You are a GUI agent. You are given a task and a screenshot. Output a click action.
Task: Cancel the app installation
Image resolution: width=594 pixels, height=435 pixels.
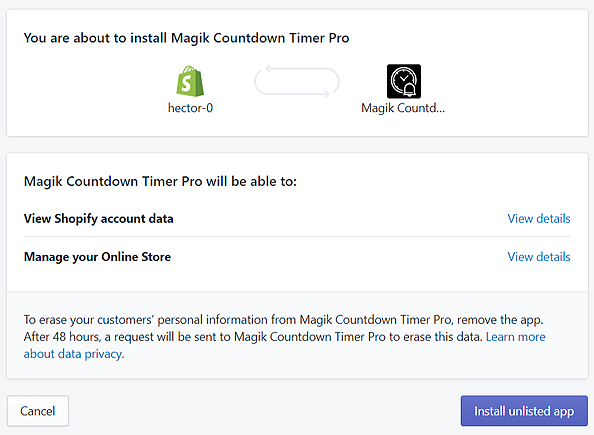pyautogui.click(x=38, y=411)
